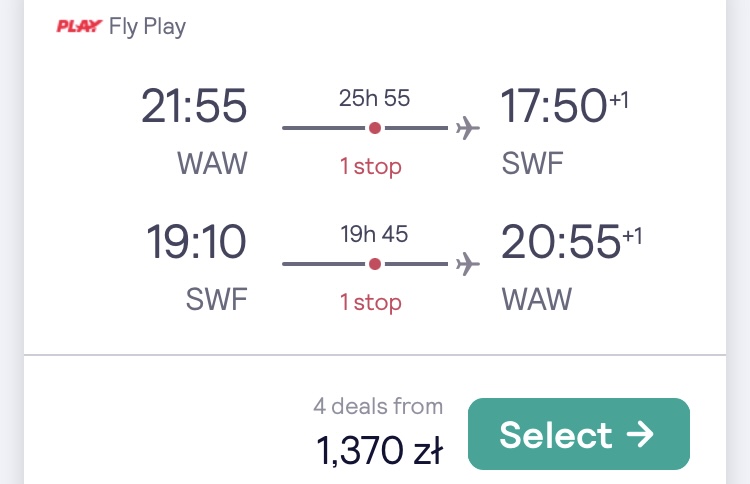Click the 19h 45 duration text
This screenshot has width=750, height=484.
coord(375,234)
